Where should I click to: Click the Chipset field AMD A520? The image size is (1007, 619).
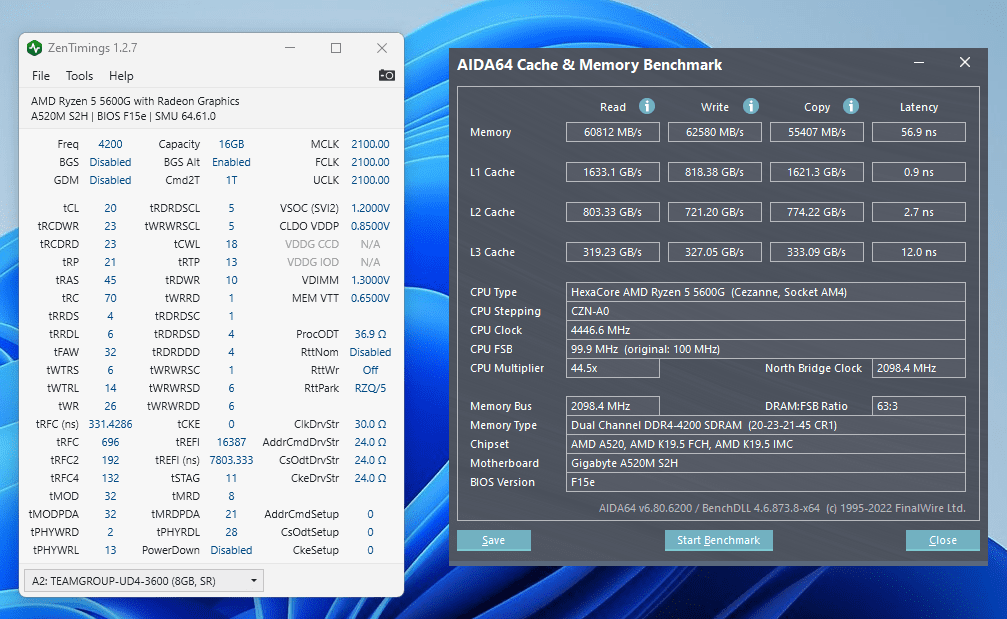[x=766, y=444]
